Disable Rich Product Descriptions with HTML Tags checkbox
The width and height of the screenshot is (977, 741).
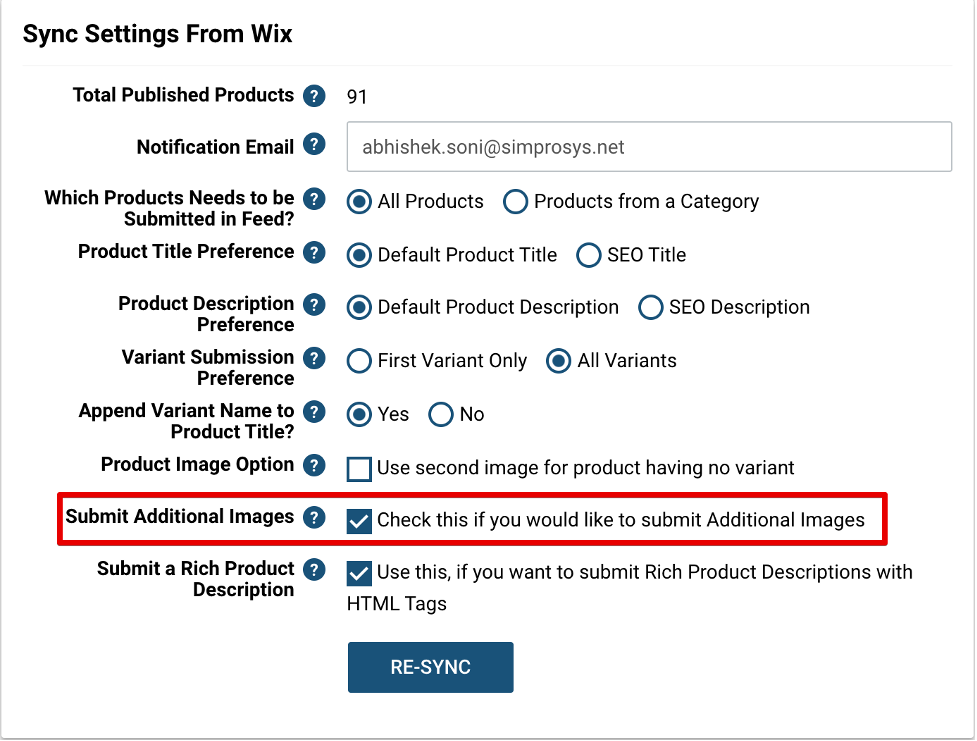tap(359, 573)
